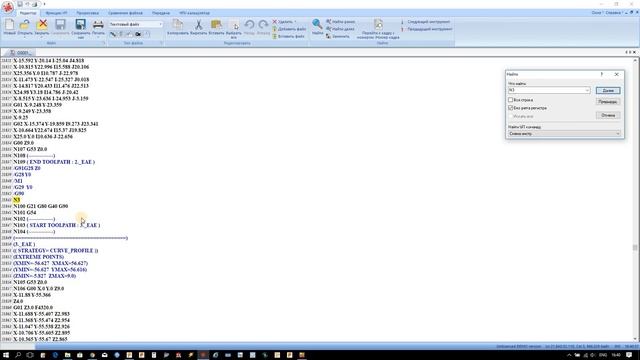
Task: Click the Append file ribbon item
Action: tap(289, 29)
